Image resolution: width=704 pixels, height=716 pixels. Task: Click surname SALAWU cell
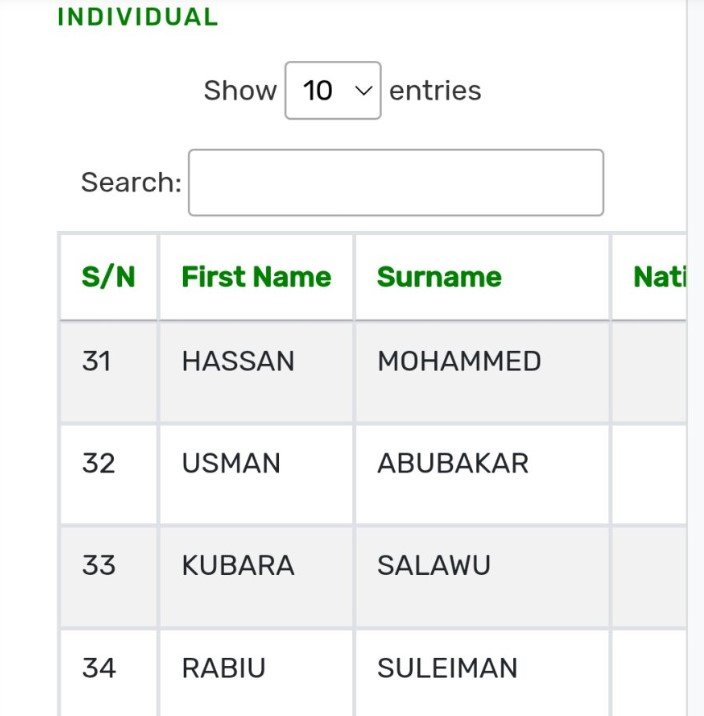point(434,566)
